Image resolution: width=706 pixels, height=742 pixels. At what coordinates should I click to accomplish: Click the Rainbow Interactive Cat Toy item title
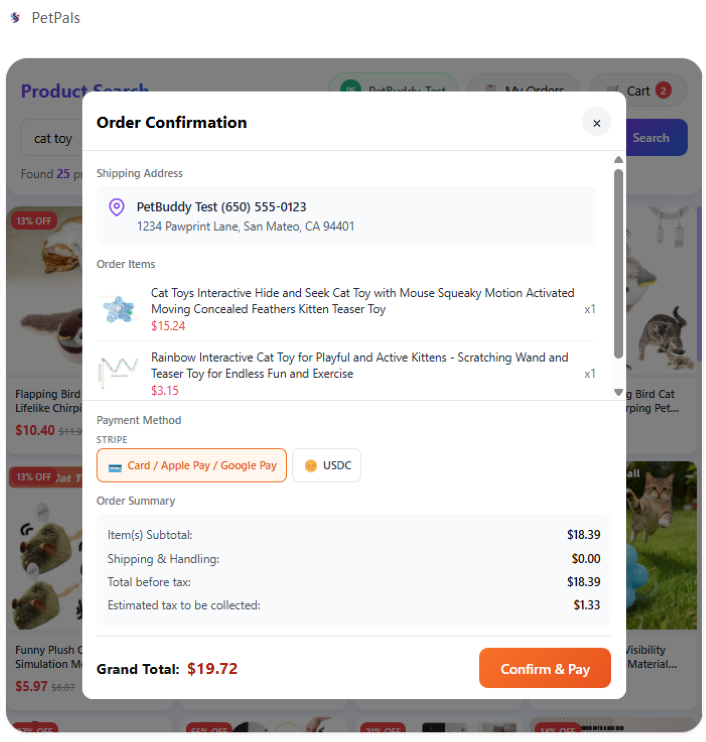[359, 365]
